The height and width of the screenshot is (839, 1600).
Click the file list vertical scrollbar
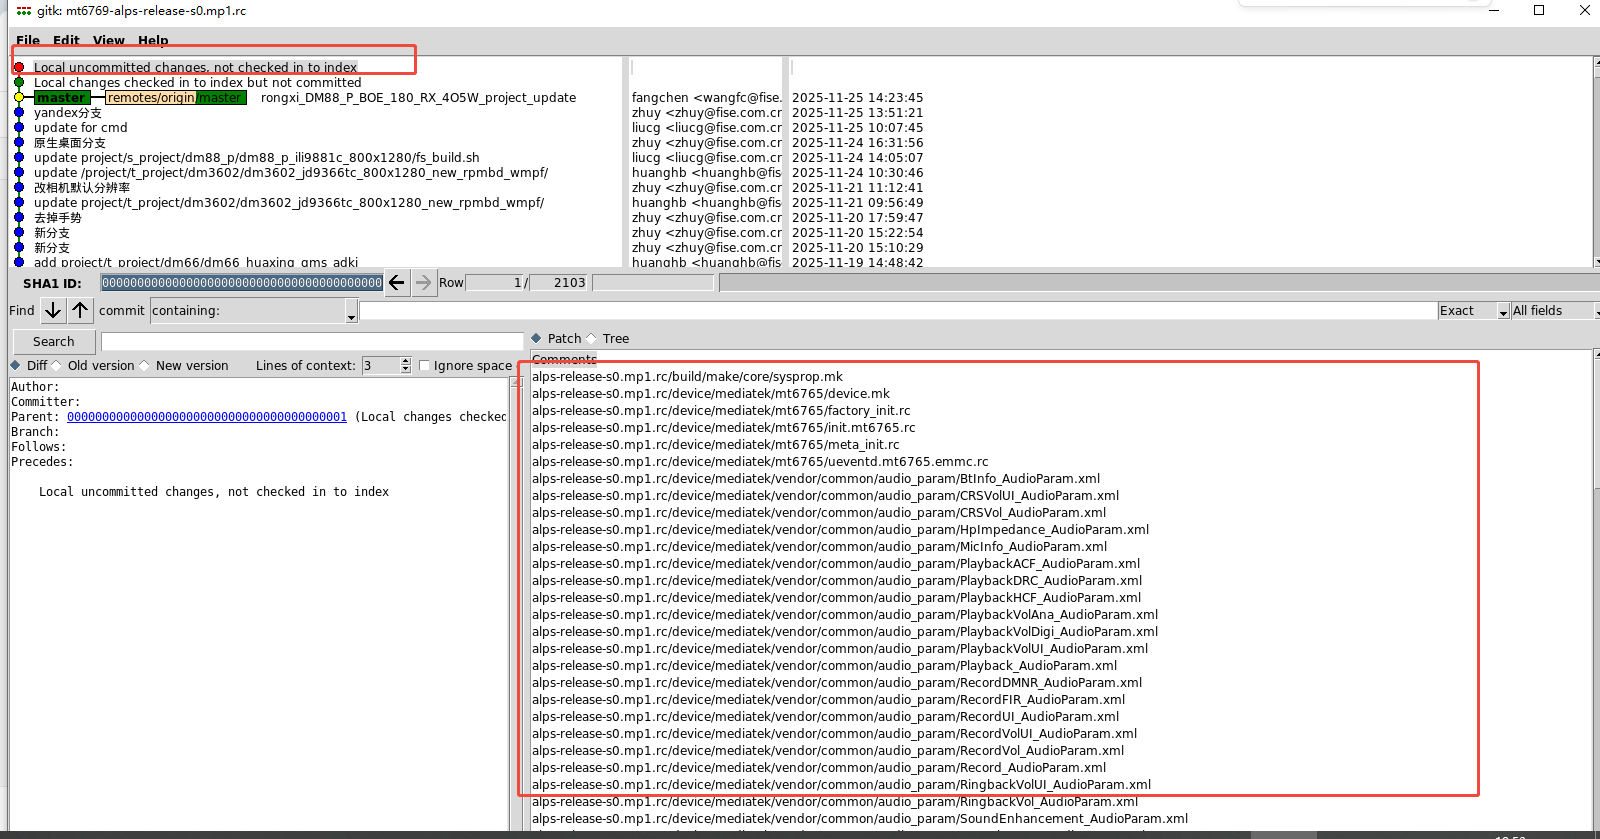coord(1596,590)
